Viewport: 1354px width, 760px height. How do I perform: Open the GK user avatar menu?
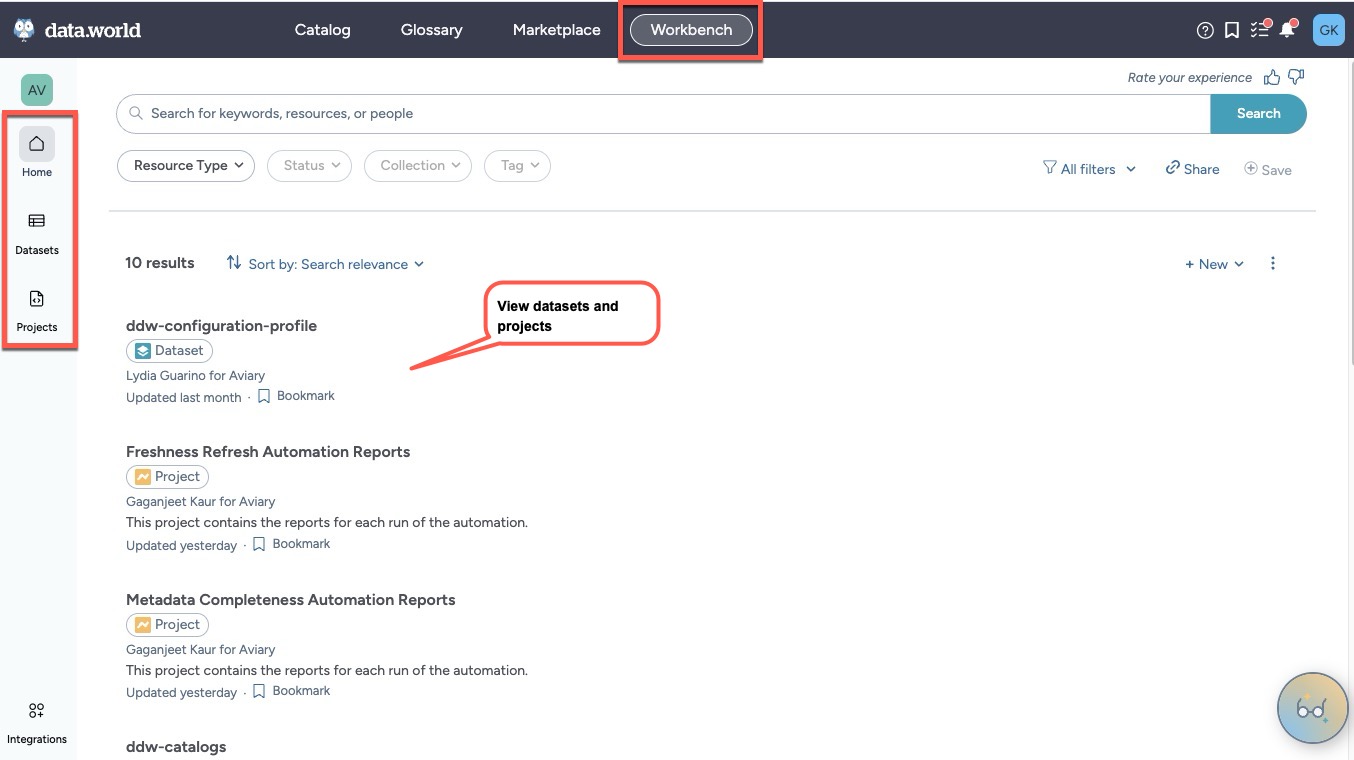(1328, 30)
